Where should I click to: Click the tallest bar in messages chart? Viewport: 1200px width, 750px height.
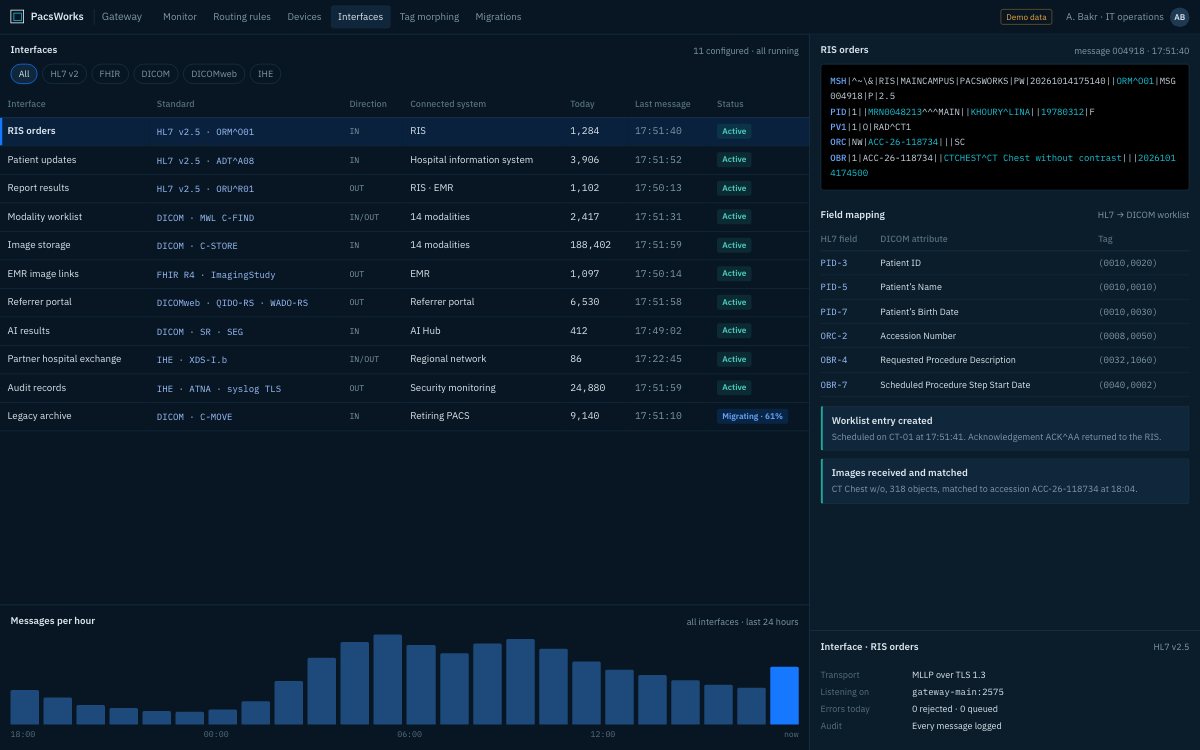(388, 680)
